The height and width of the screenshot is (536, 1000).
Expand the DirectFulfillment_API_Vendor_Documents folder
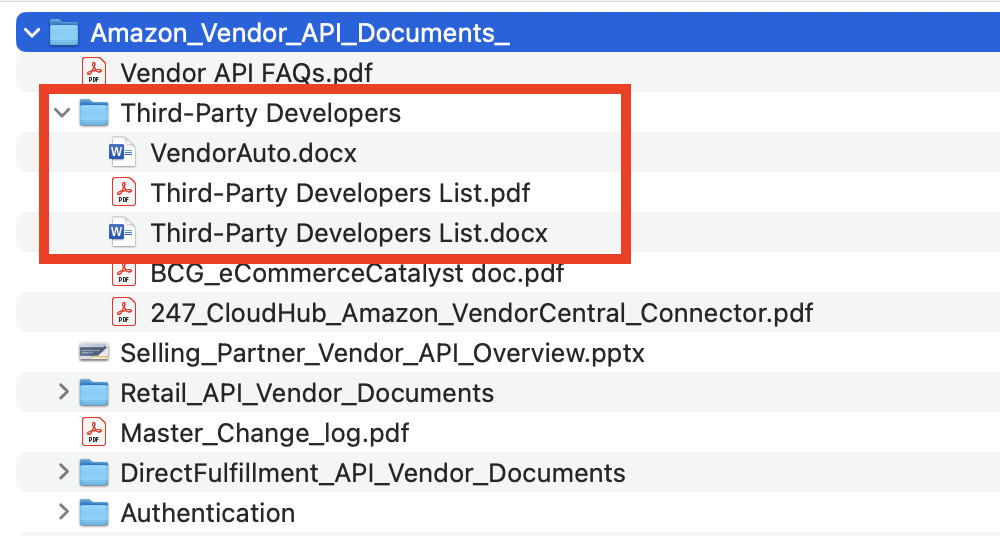(x=63, y=472)
